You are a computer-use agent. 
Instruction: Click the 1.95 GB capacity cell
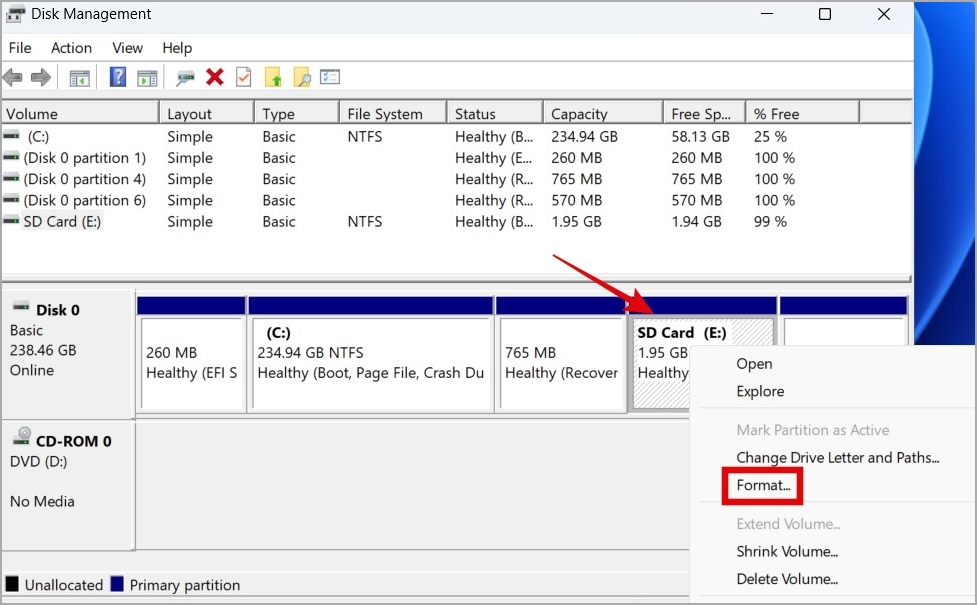(x=576, y=221)
